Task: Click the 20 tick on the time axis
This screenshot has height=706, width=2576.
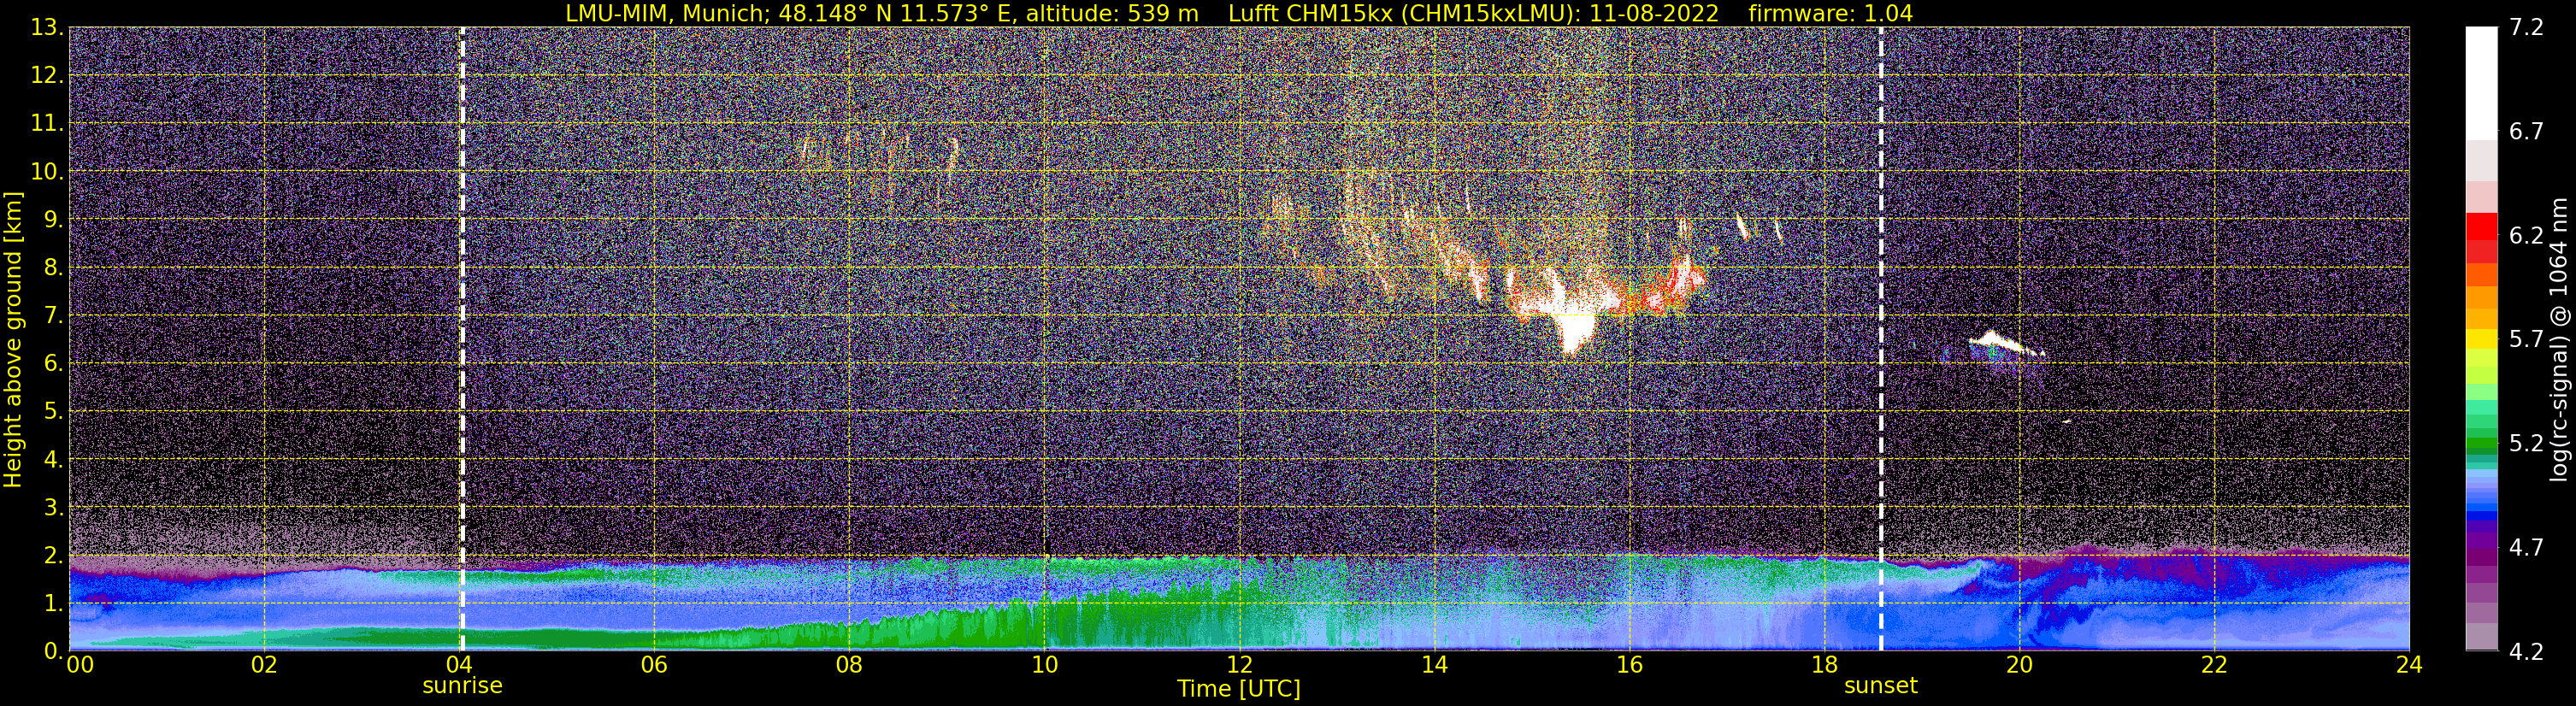Action: [2019, 665]
